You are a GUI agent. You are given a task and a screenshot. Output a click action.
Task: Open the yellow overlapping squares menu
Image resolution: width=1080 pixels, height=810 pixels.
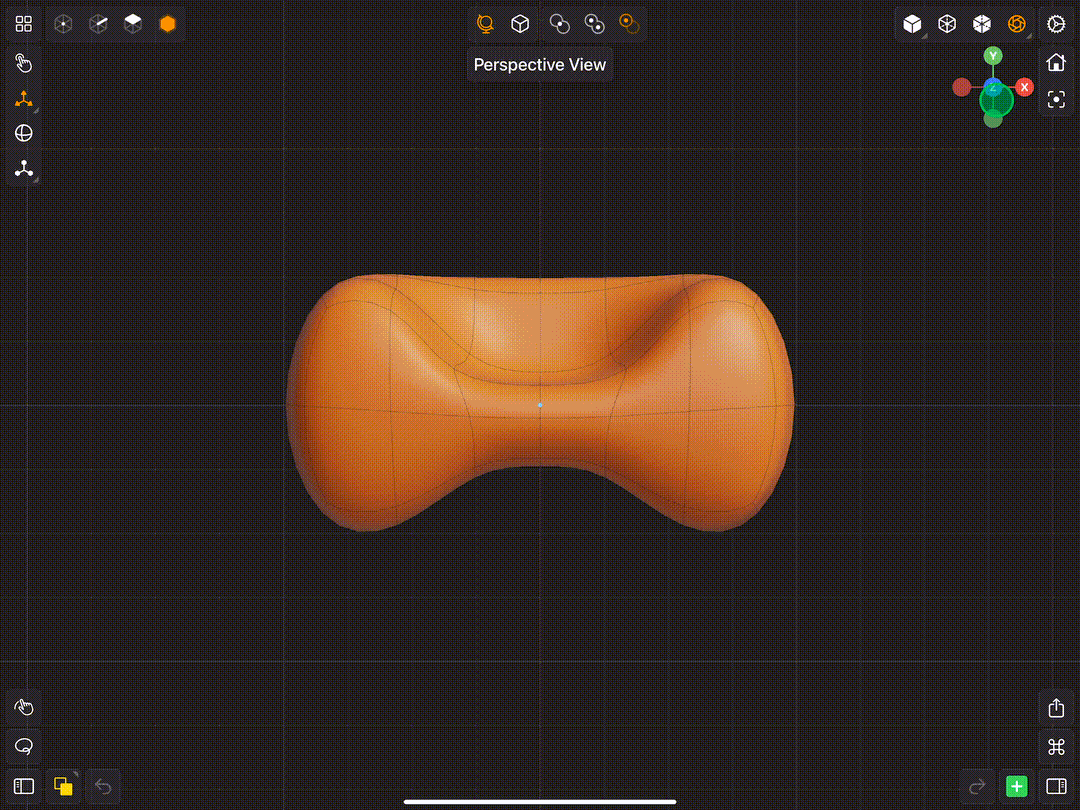coord(63,786)
